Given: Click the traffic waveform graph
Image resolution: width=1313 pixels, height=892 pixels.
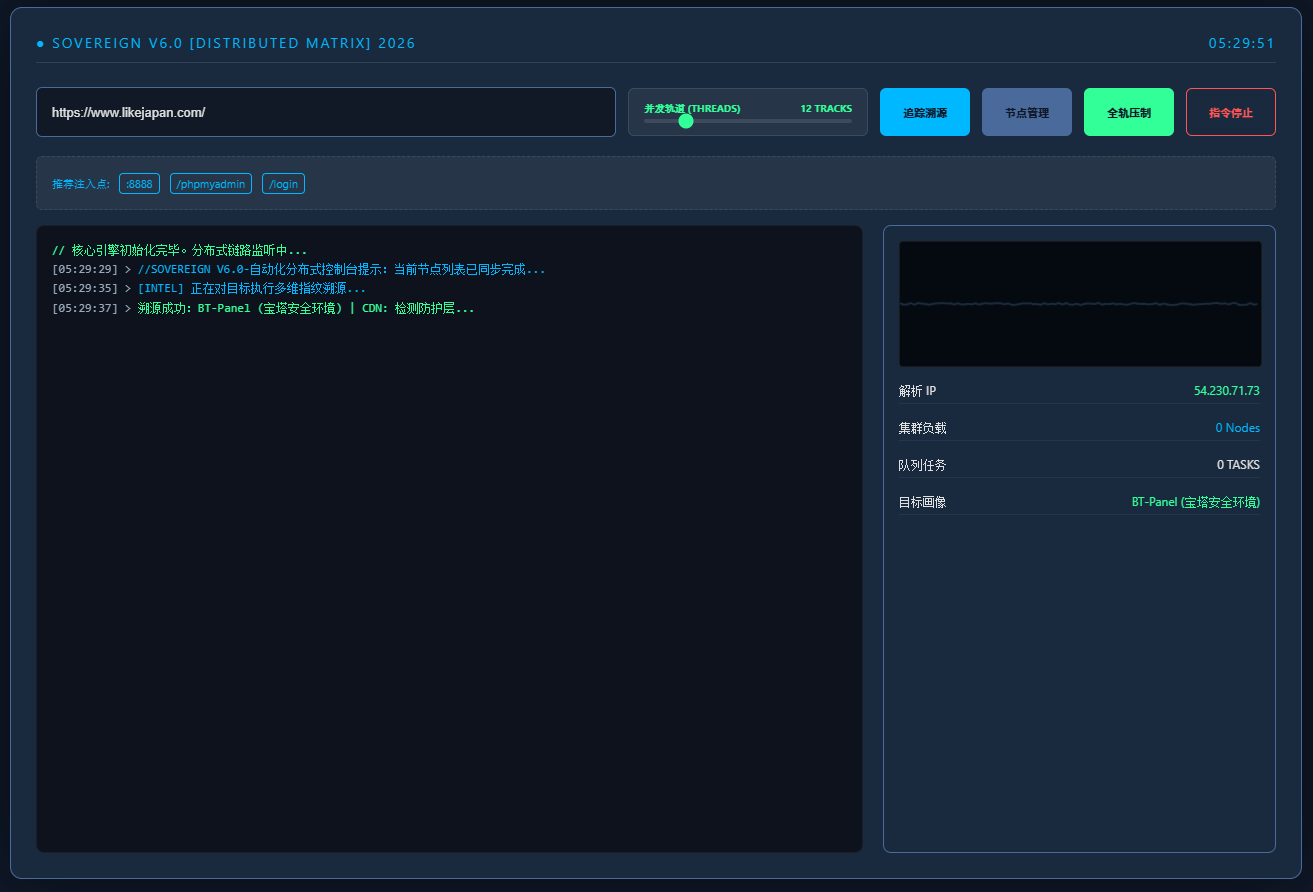Looking at the screenshot, I should click(x=1079, y=304).
